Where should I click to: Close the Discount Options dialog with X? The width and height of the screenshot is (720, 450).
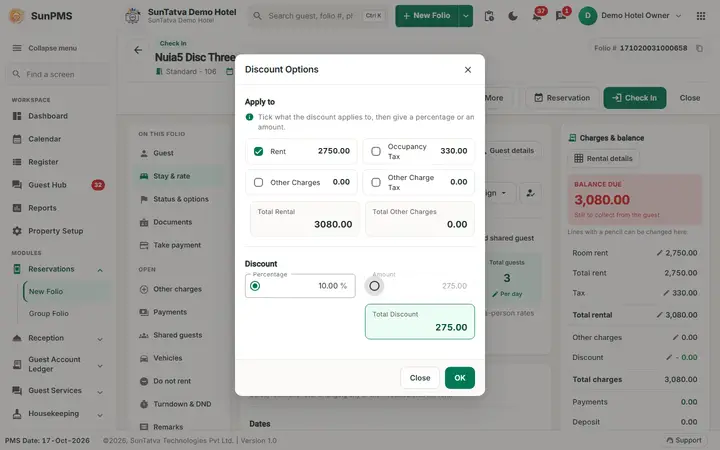tap(467, 70)
